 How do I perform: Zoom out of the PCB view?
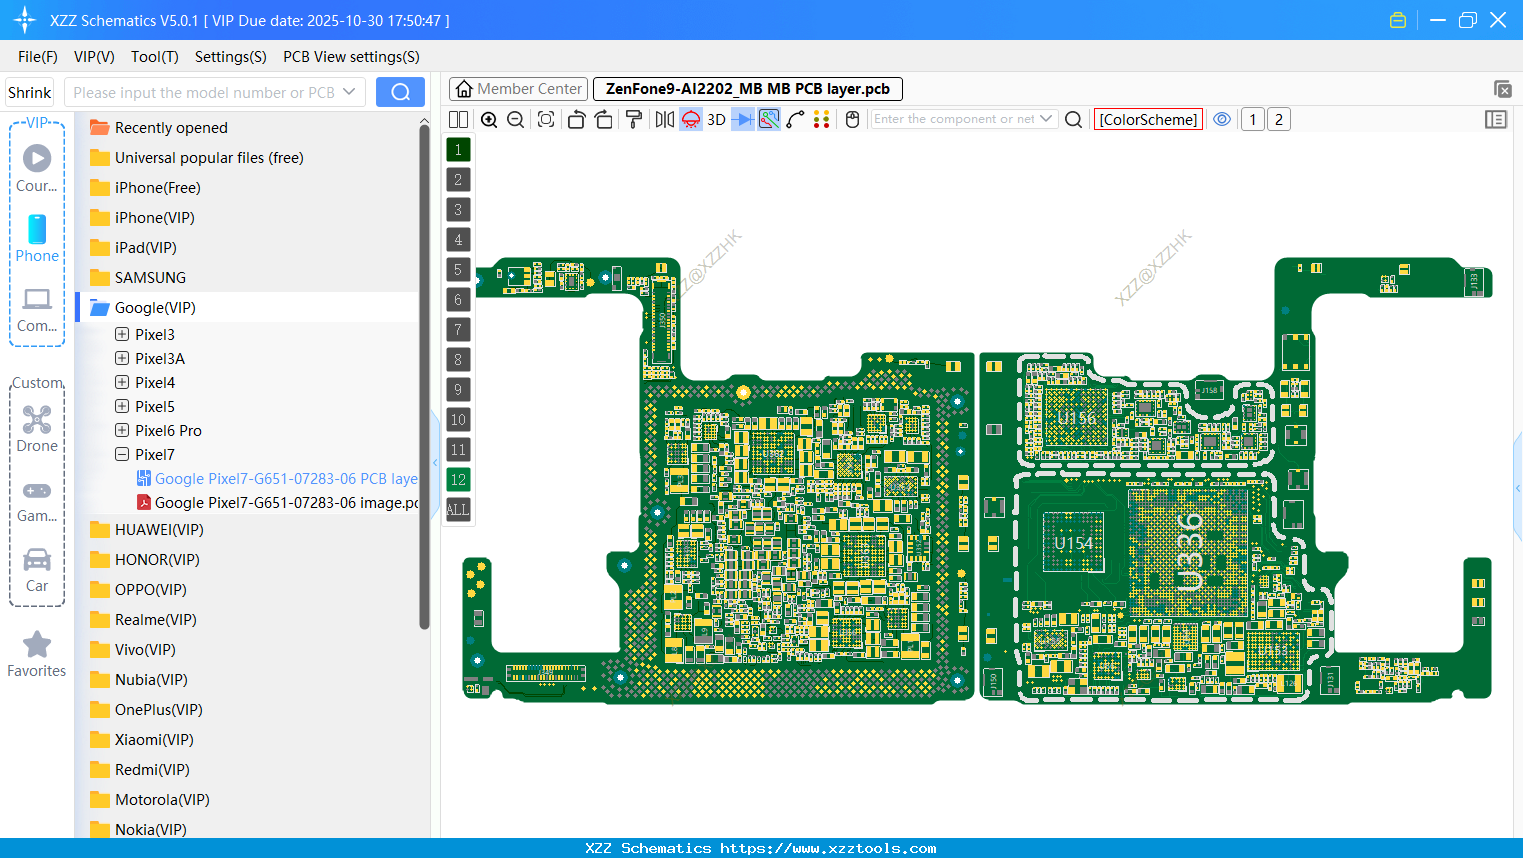pos(515,119)
